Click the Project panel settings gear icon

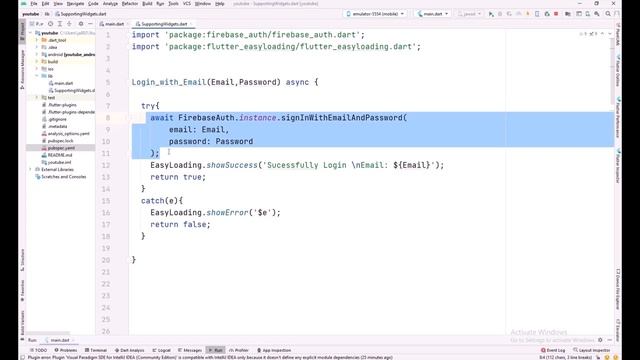click(81, 24)
